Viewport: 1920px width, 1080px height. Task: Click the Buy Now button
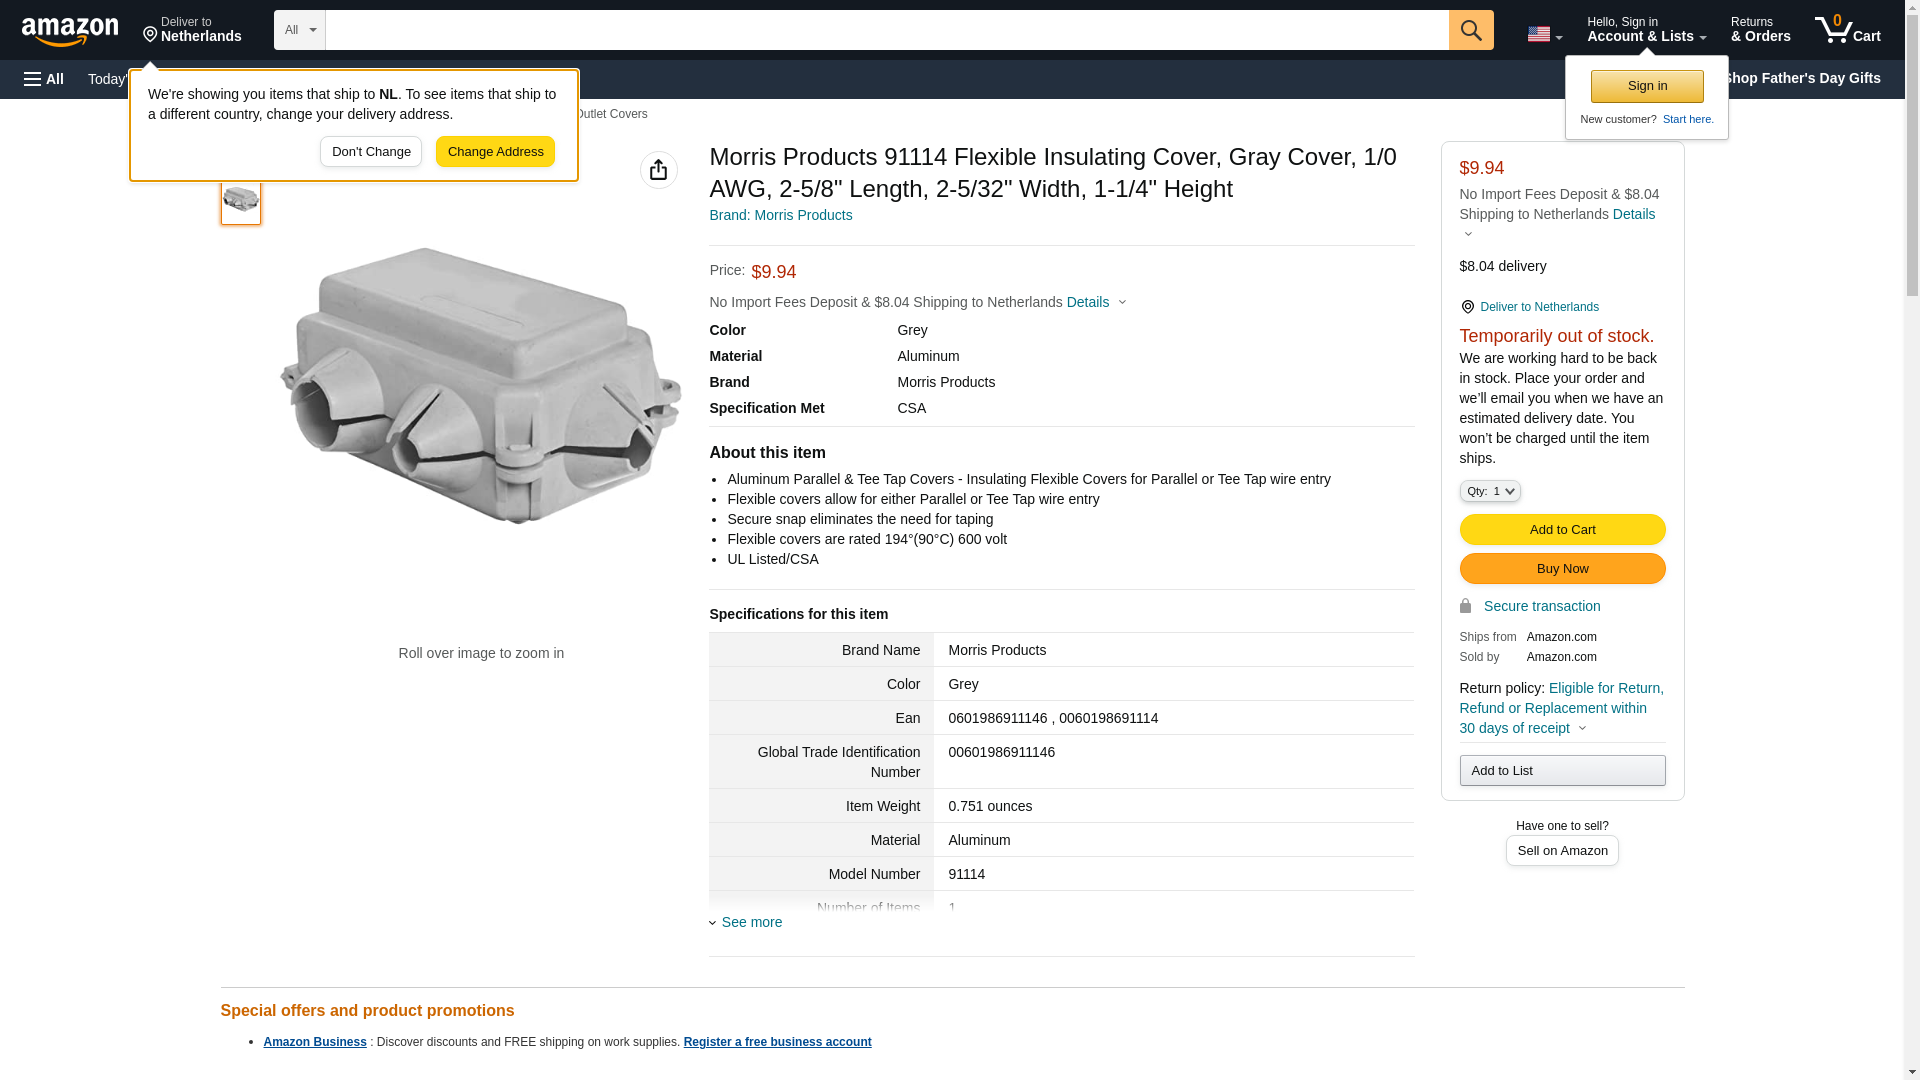pos(1561,569)
